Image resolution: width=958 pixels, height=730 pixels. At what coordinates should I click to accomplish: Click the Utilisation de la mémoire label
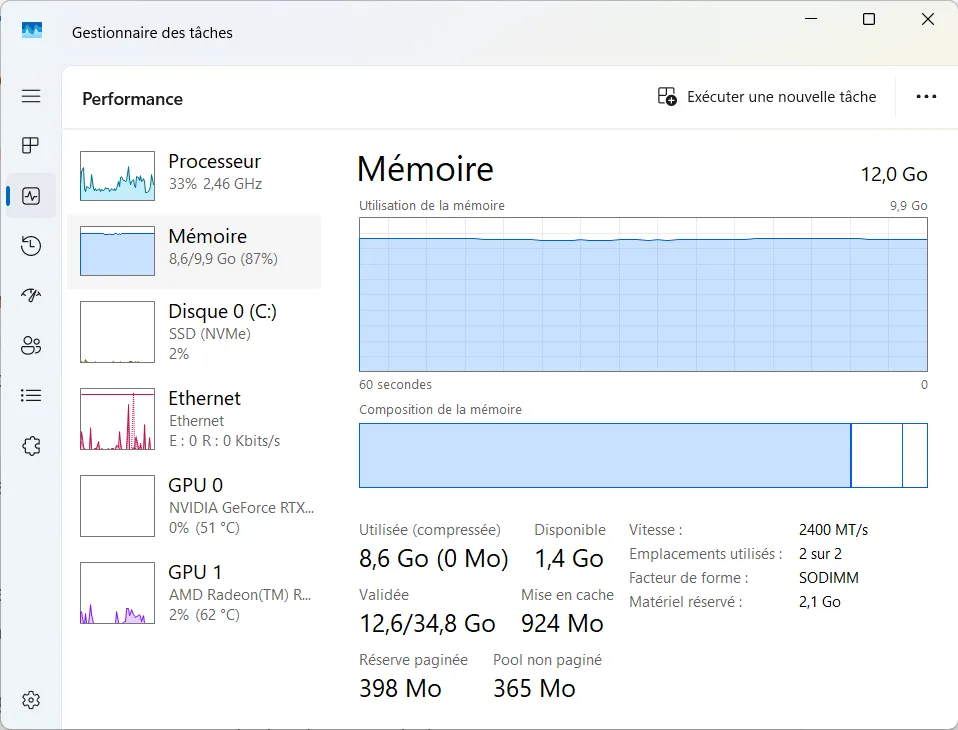tap(432, 206)
